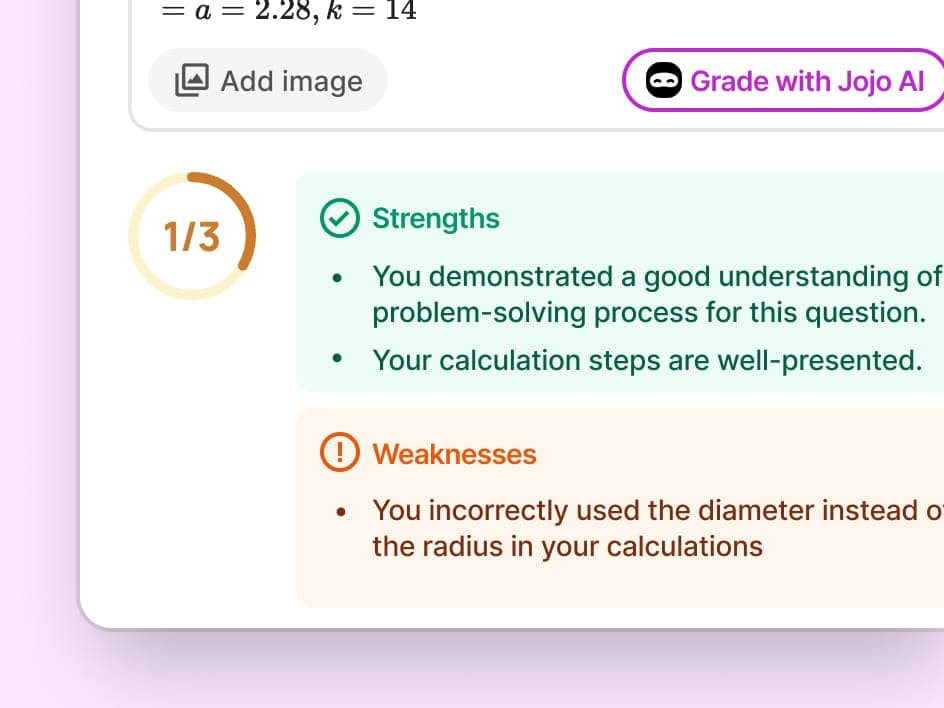This screenshot has width=944, height=708.
Task: Click 'problem-solving process for this question' line
Action: pyautogui.click(x=649, y=312)
